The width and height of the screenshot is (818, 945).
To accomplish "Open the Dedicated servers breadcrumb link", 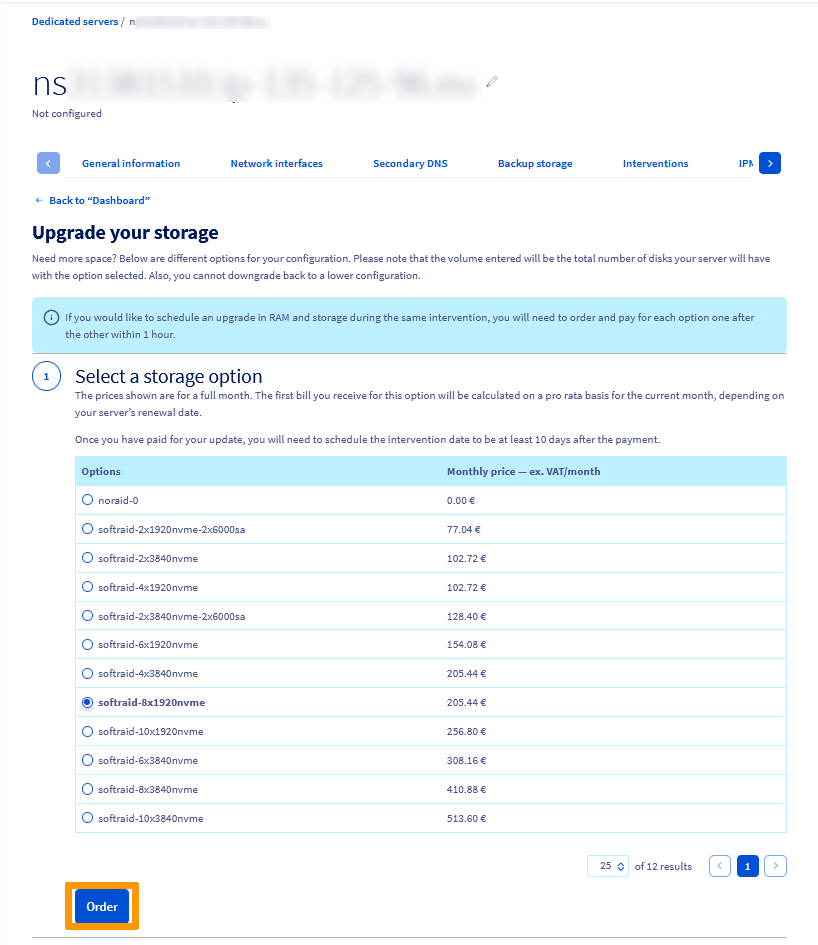I will pos(75,21).
